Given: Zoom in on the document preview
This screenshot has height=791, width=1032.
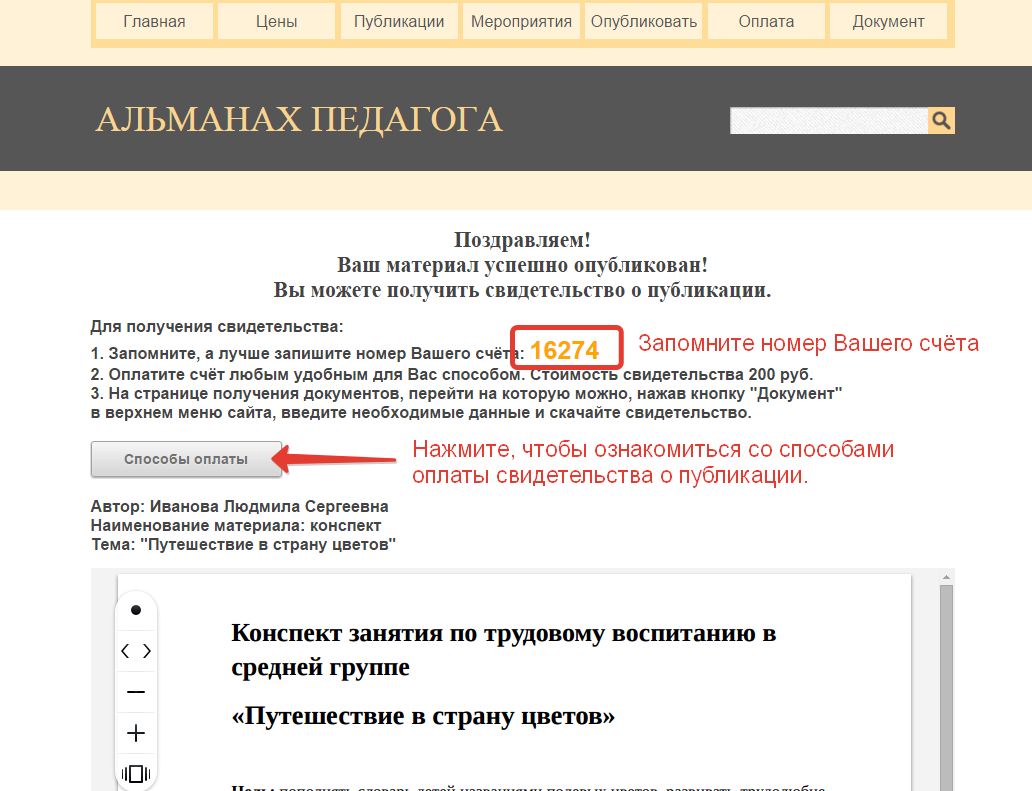Looking at the screenshot, I should pyautogui.click(x=135, y=732).
